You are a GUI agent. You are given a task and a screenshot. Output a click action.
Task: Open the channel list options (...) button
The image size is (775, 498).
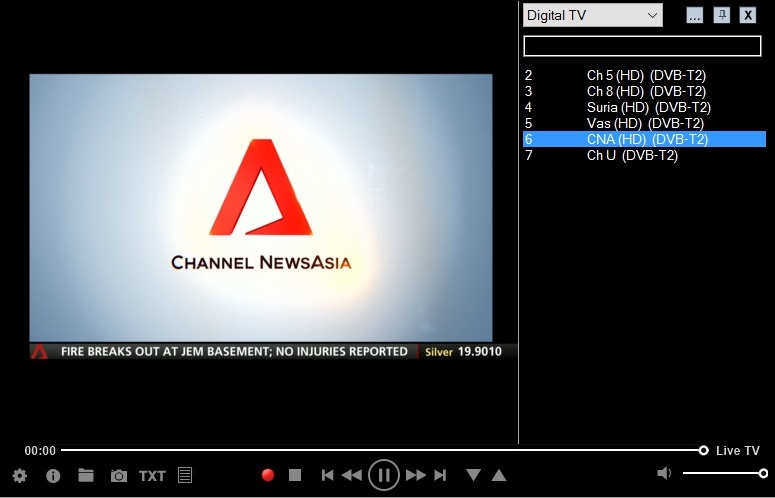tap(694, 15)
